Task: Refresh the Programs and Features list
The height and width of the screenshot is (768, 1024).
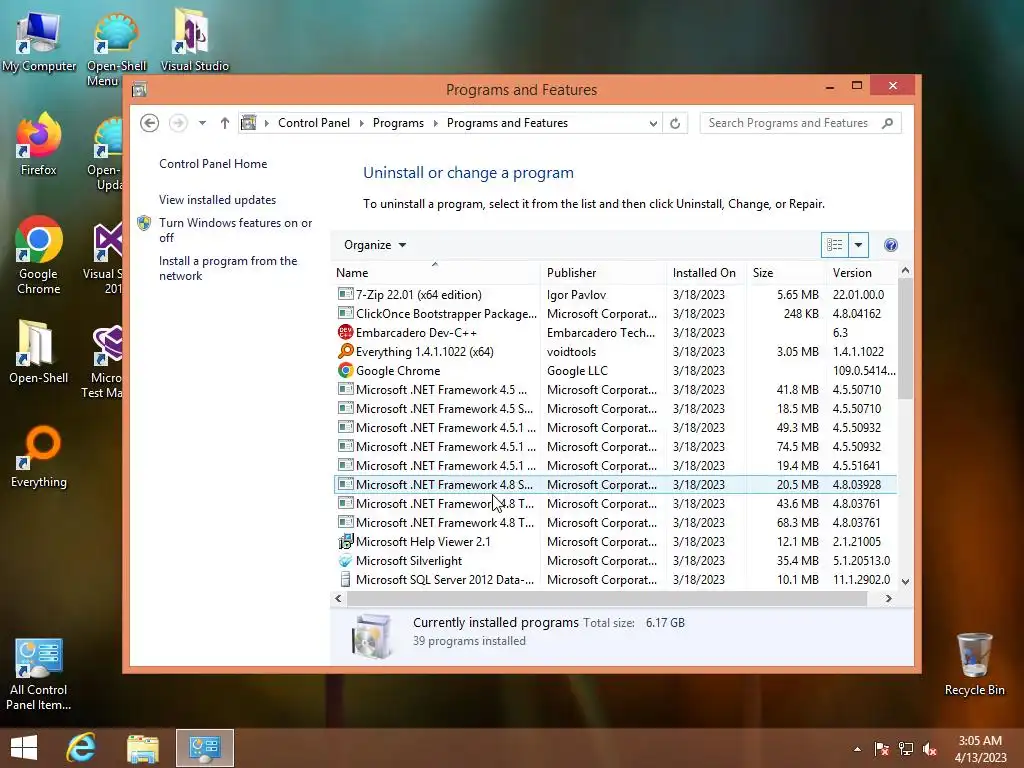Action: (x=675, y=123)
